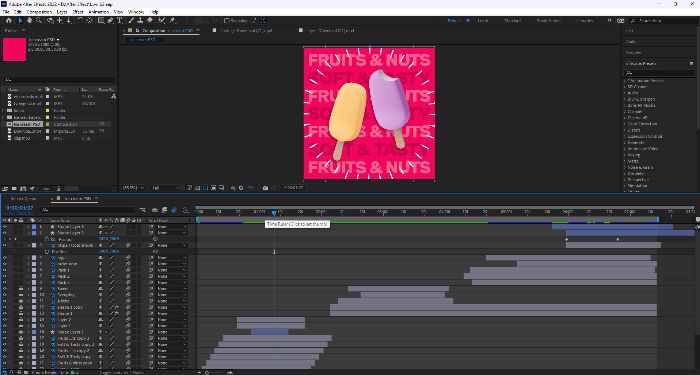
Task: Click the Project panel new folder icon
Action: click(14, 189)
